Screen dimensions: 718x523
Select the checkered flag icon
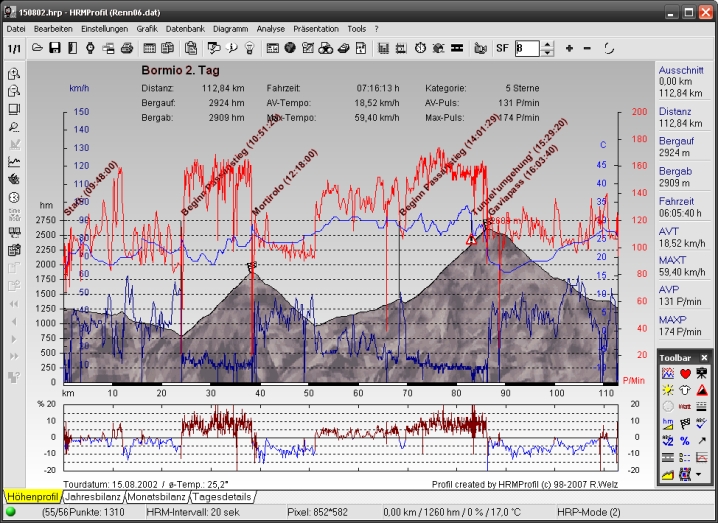685,423
